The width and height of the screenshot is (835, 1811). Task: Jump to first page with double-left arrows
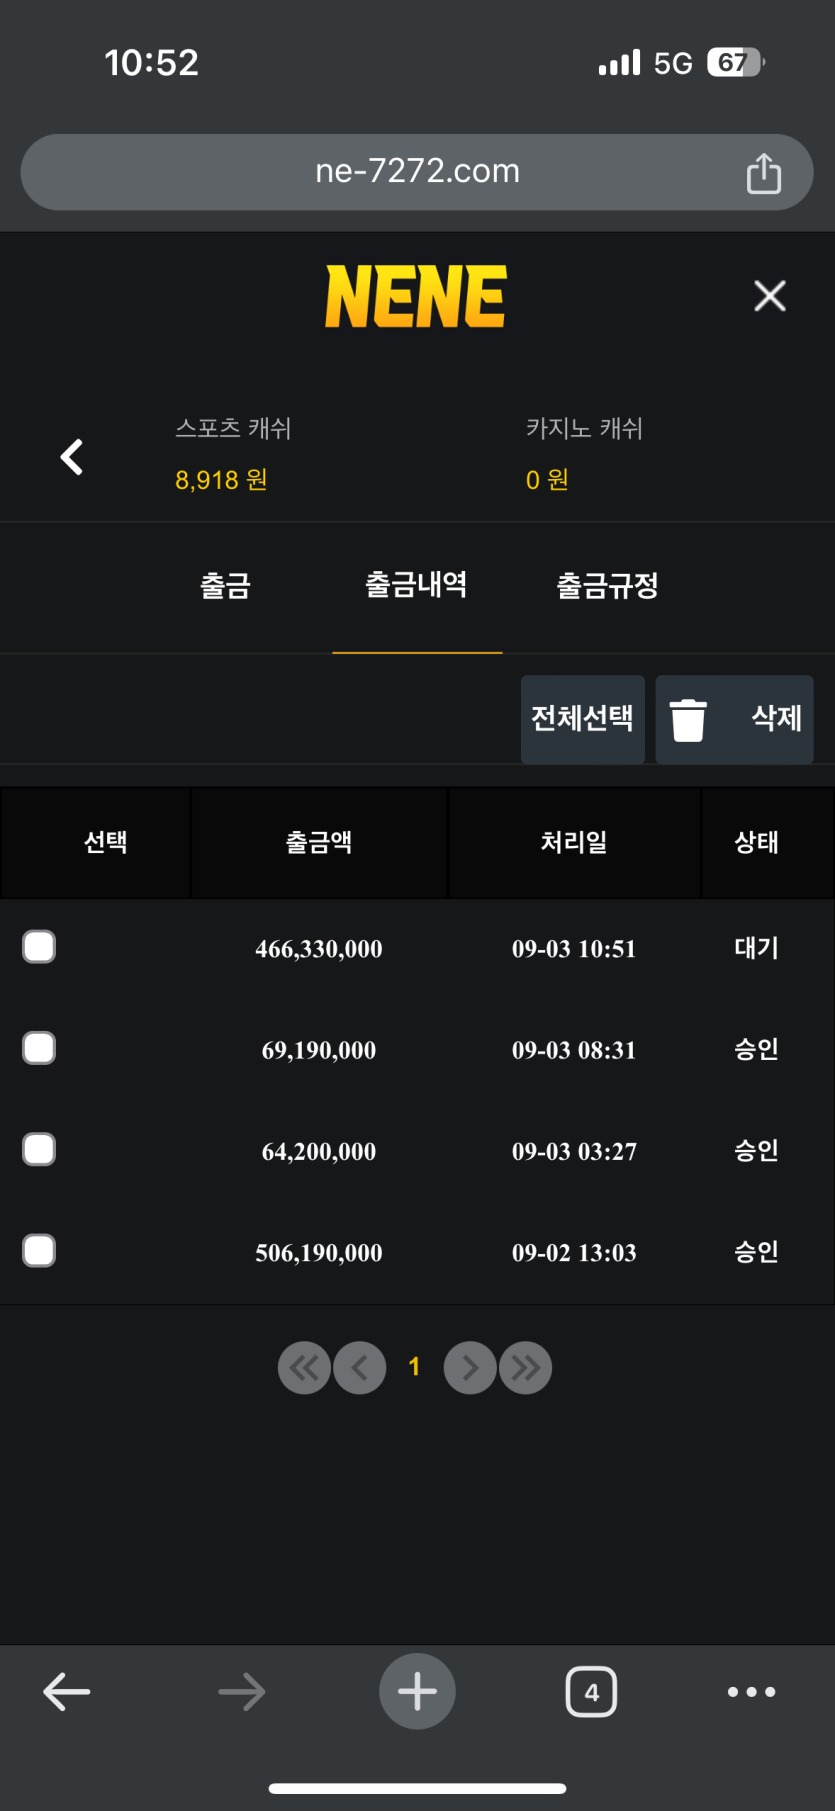304,1367
